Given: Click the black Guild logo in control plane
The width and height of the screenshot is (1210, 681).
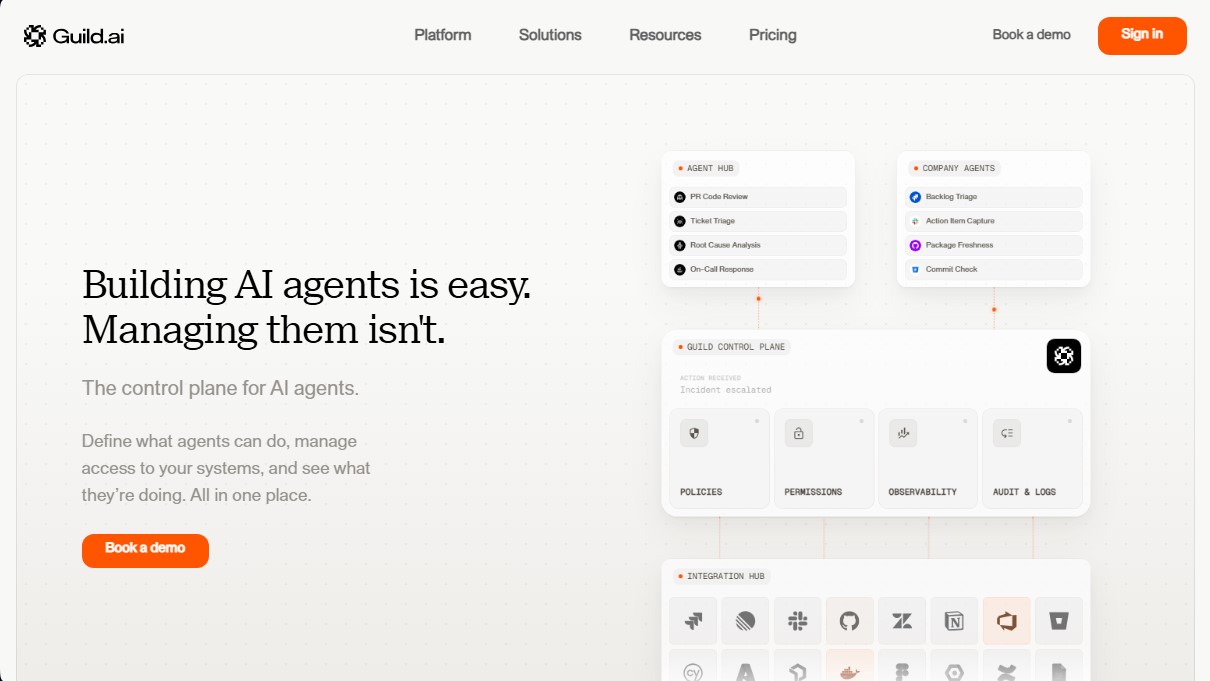Looking at the screenshot, I should pyautogui.click(x=1064, y=356).
